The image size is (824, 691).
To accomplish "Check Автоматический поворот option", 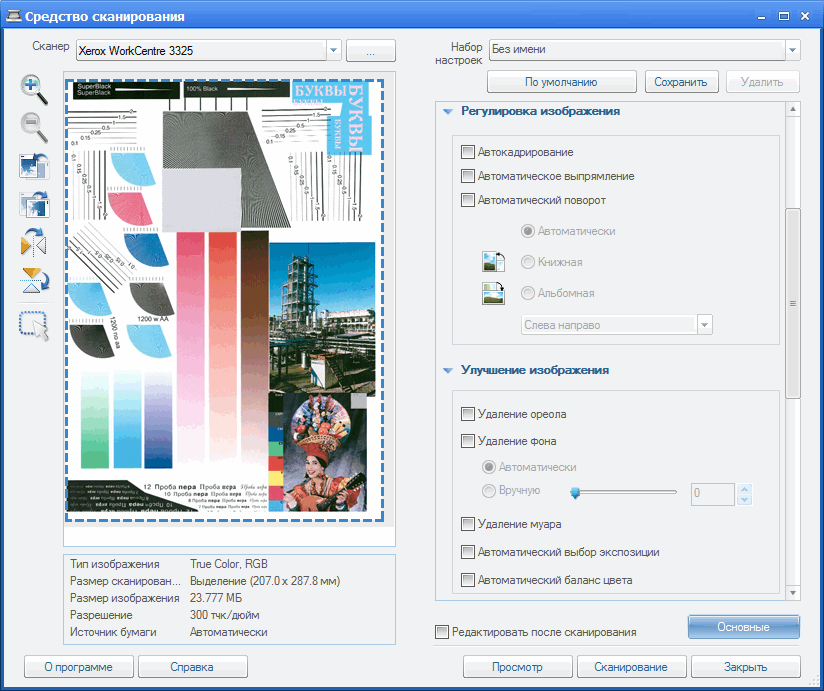I will tap(467, 200).
